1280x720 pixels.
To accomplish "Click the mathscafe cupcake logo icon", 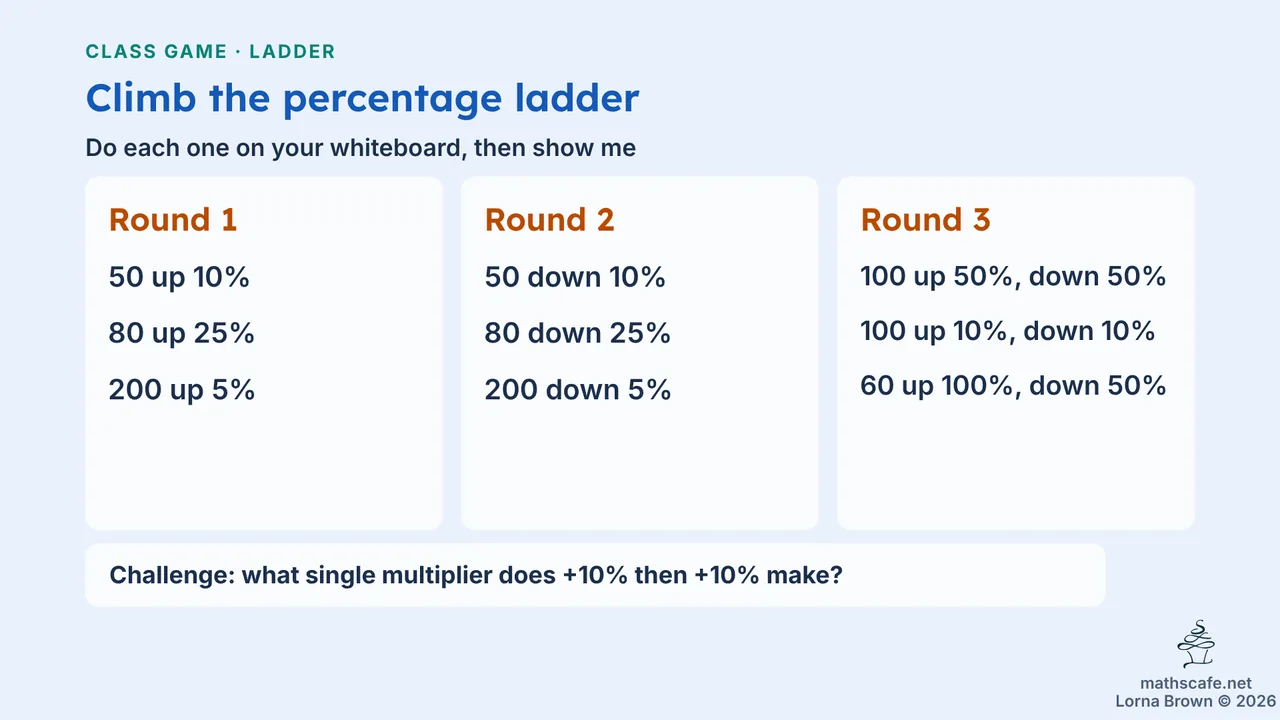I will [x=1195, y=645].
